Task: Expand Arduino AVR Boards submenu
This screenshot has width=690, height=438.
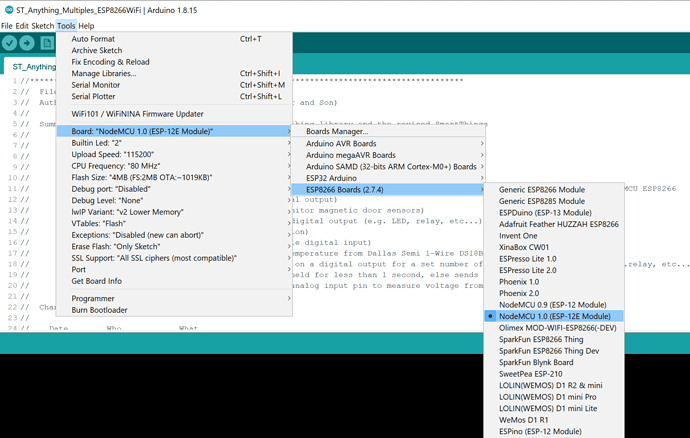Action: tap(389, 144)
